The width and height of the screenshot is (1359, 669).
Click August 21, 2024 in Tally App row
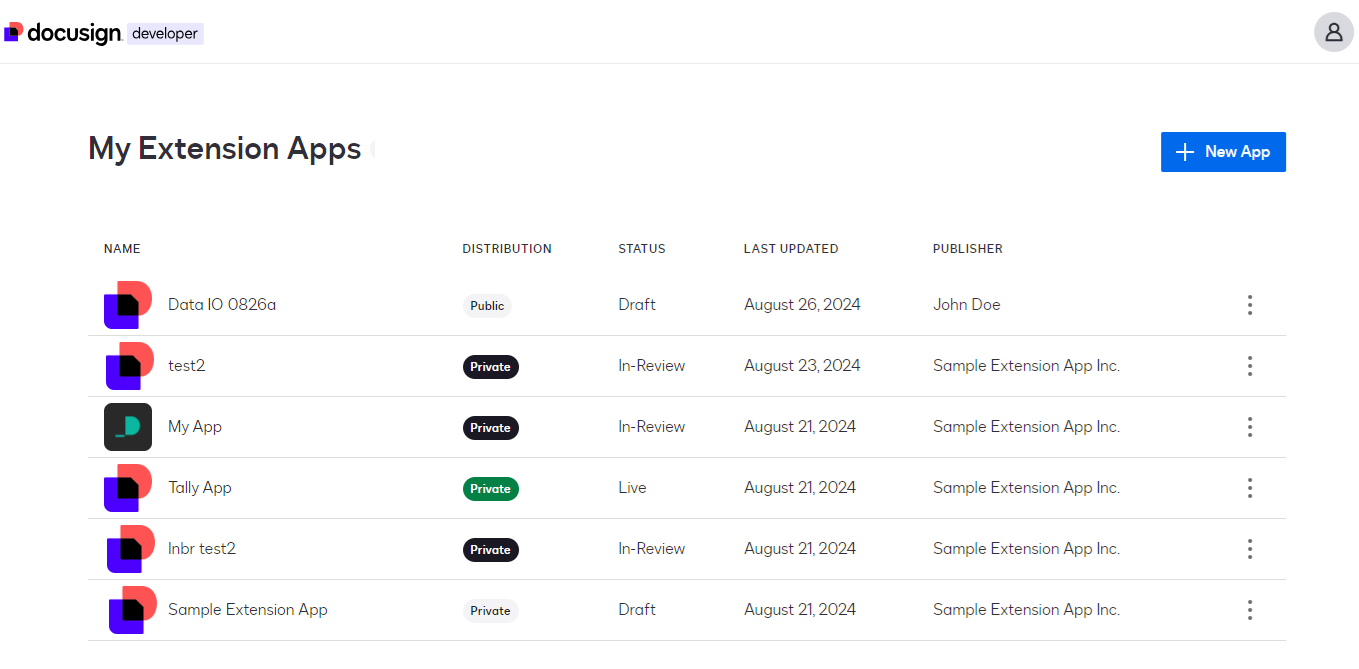(800, 488)
